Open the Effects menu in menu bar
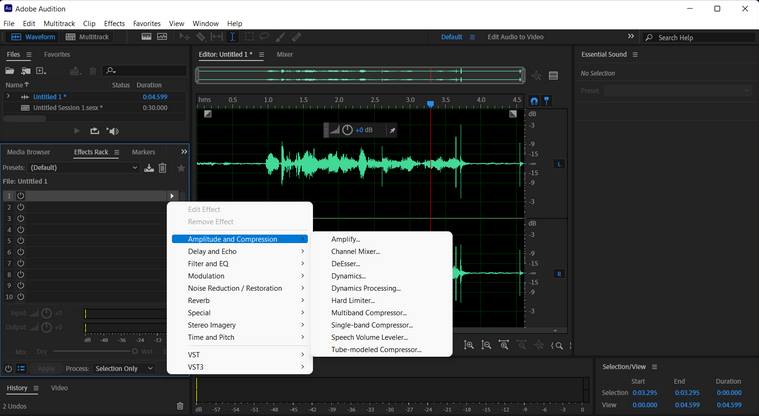Image resolution: width=759 pixels, height=416 pixels. pos(114,23)
